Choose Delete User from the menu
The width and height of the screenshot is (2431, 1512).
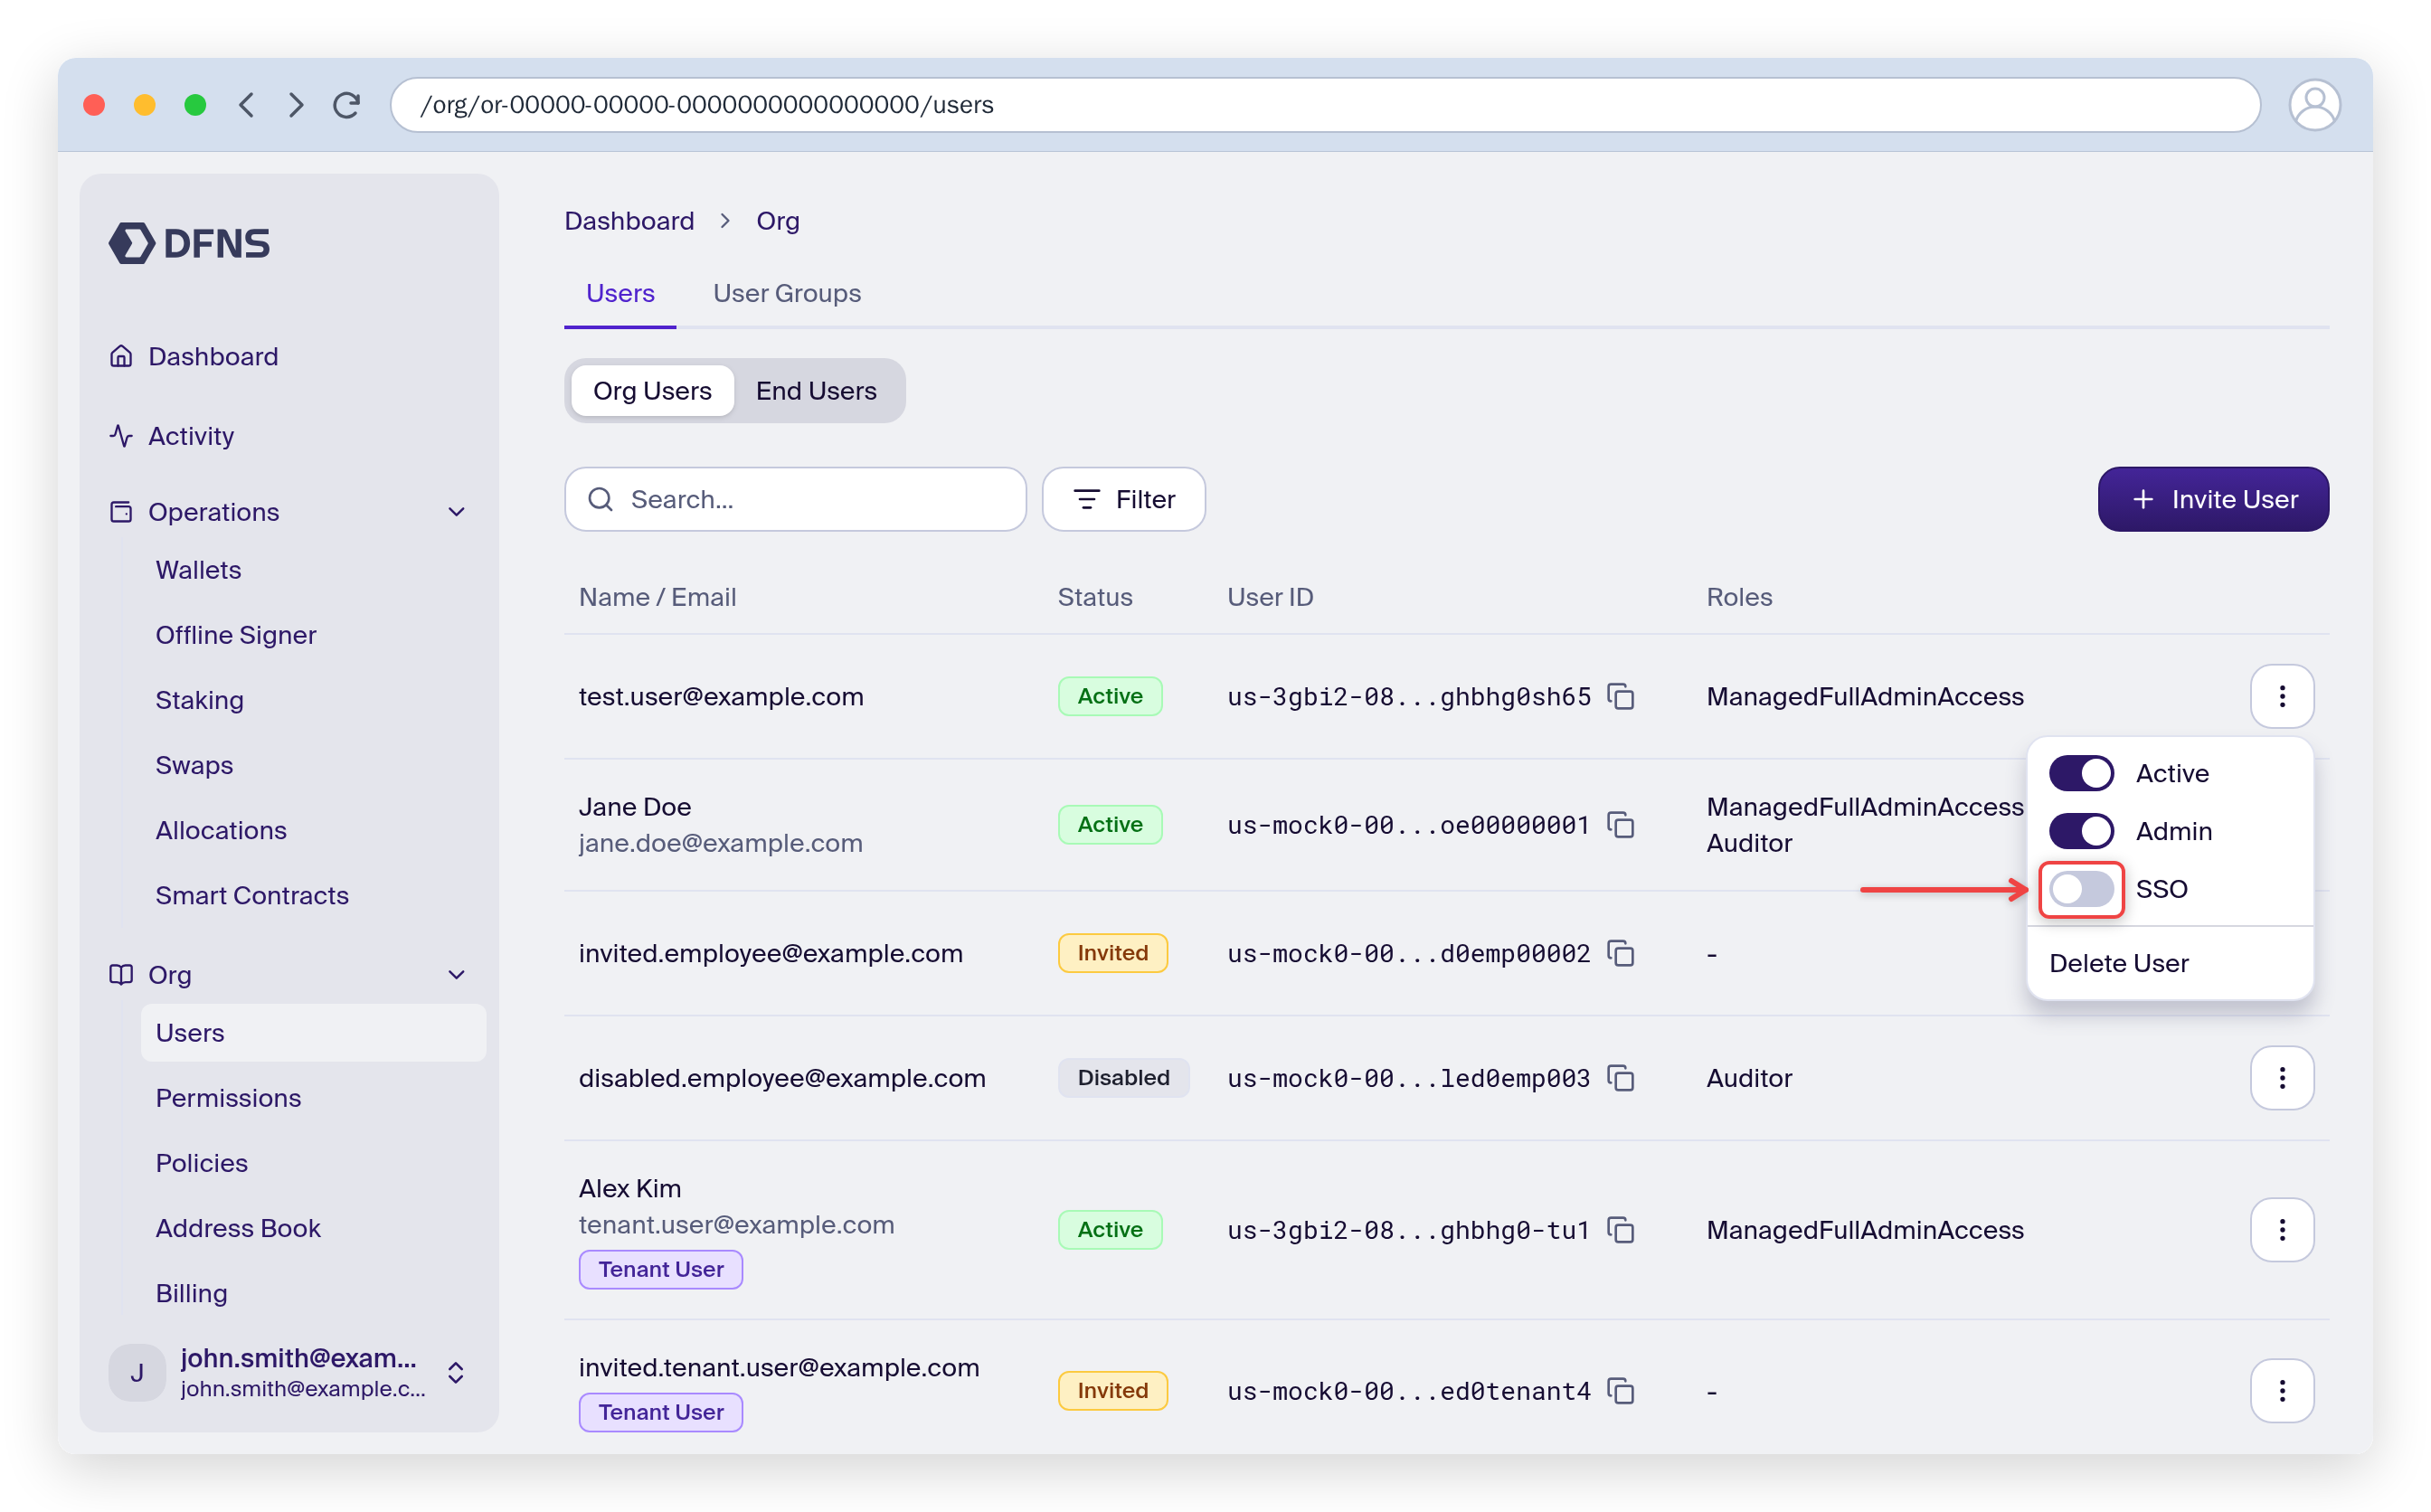(2119, 963)
